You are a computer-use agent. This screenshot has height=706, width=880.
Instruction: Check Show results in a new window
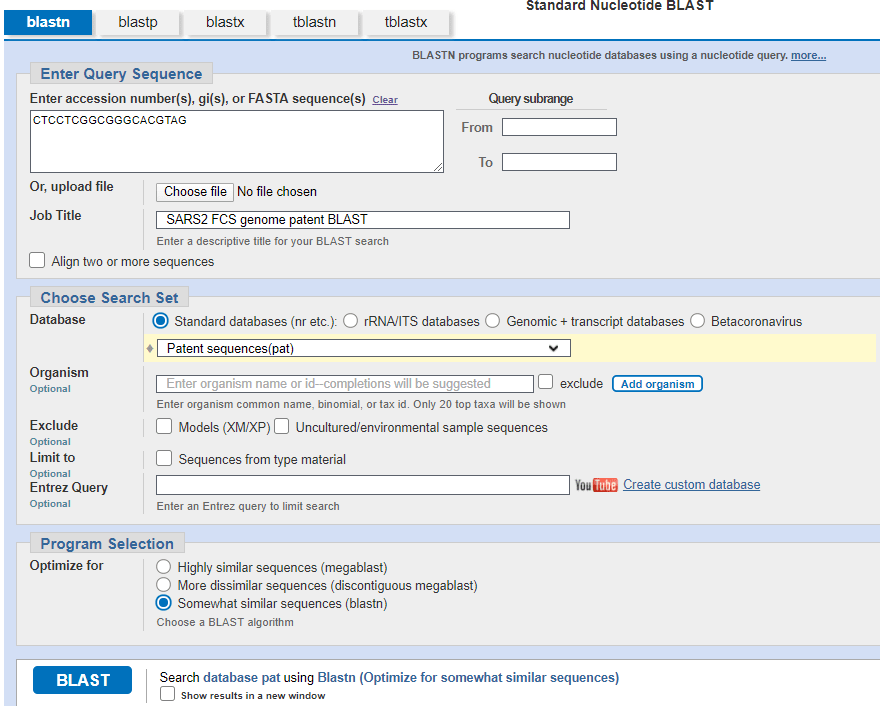167,694
